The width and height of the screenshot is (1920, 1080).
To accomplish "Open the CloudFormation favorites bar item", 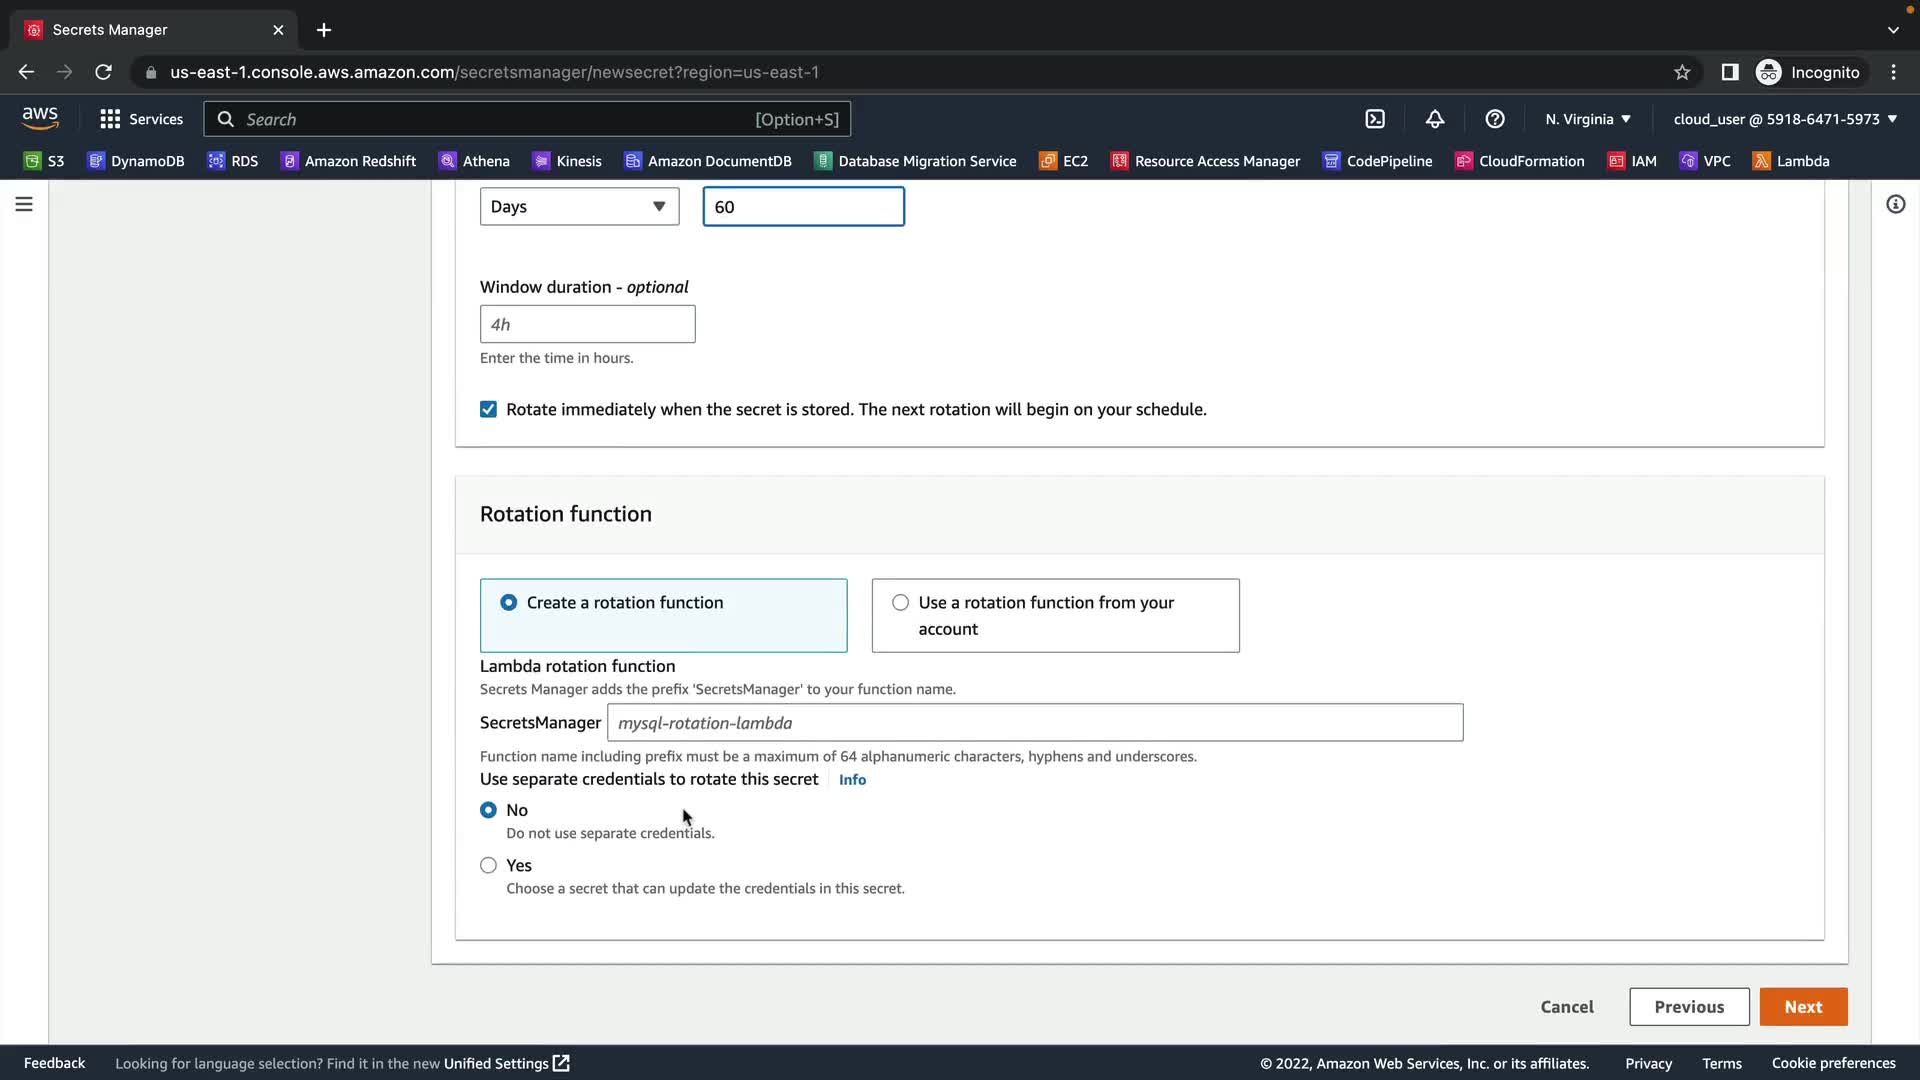I will (1520, 161).
